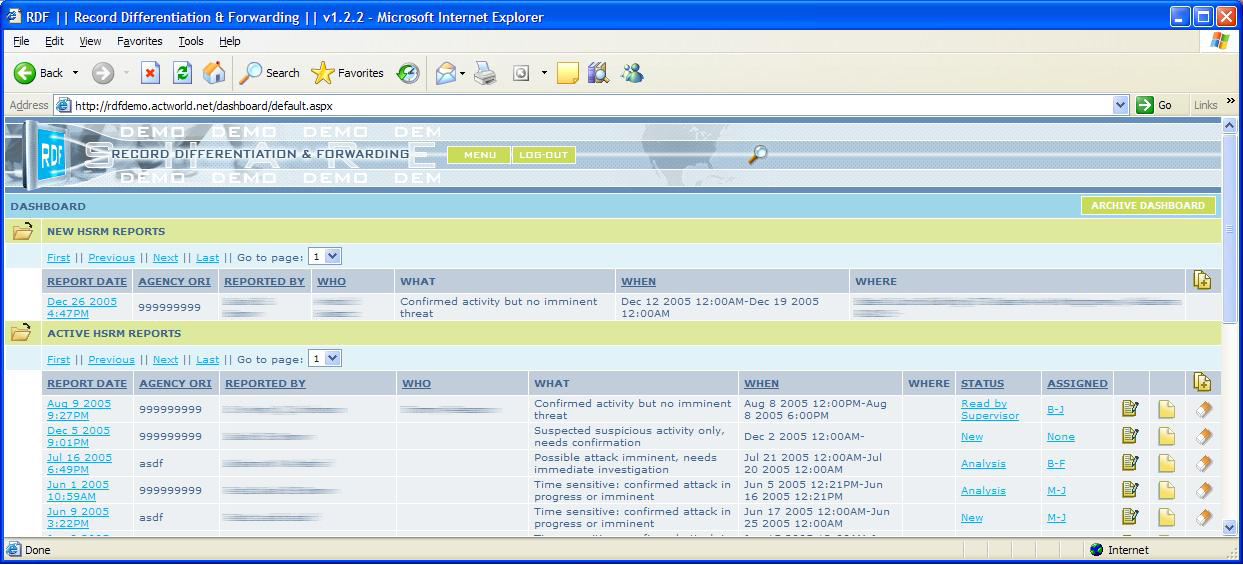Click the eraser icon for Dec 5 2005 report
Image resolution: width=1243 pixels, height=565 pixels.
1203,436
